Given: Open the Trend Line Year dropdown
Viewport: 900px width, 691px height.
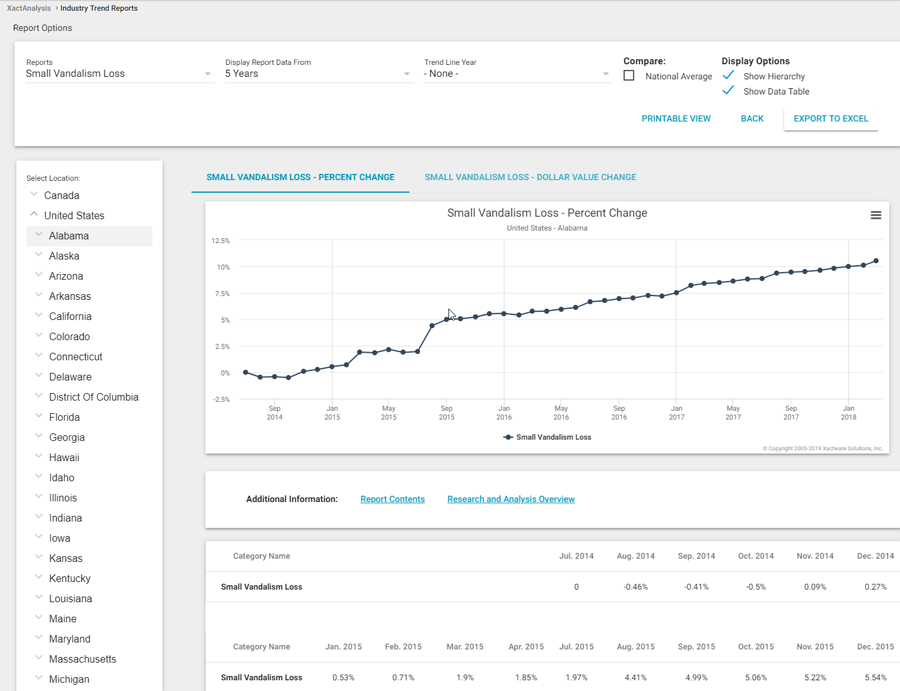Looking at the screenshot, I should pos(516,74).
